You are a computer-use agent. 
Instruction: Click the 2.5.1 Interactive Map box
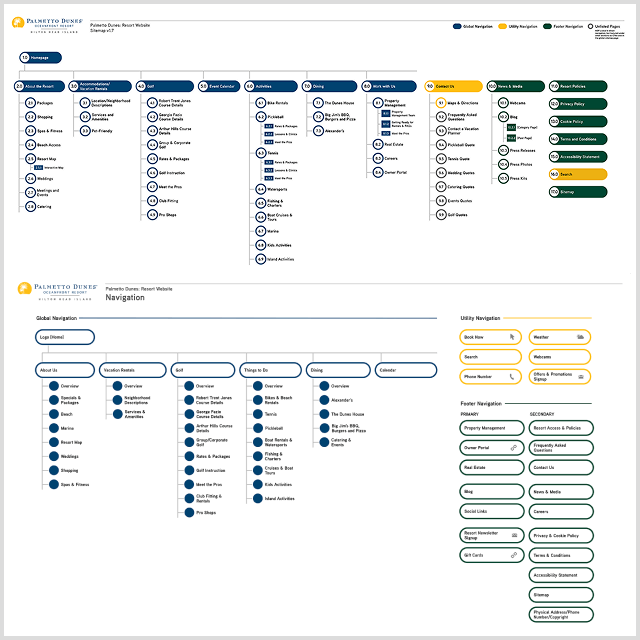tap(38, 167)
